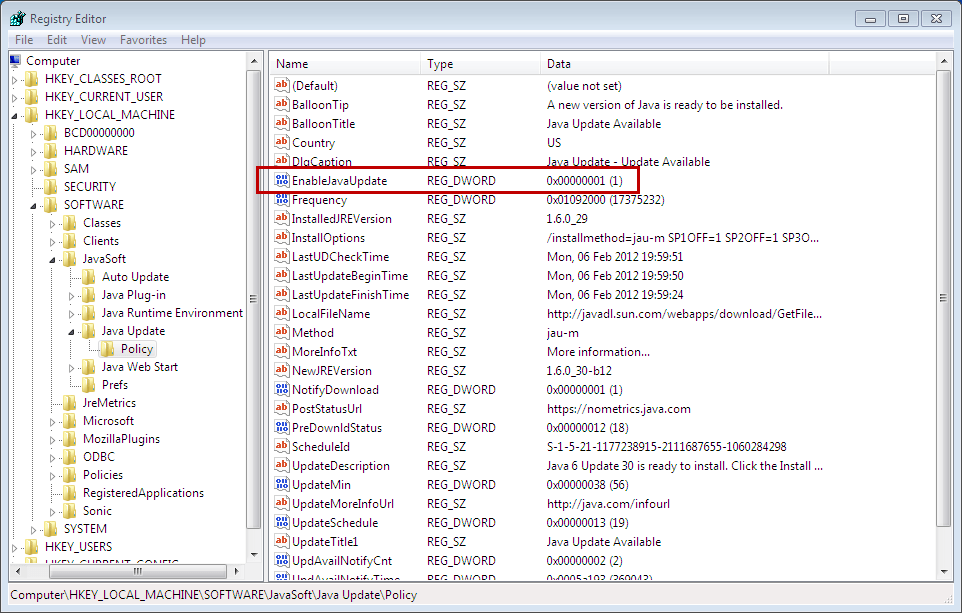Click the REG_SZ icon beside BalloonTip
This screenshot has height=613, width=962.
280,104
